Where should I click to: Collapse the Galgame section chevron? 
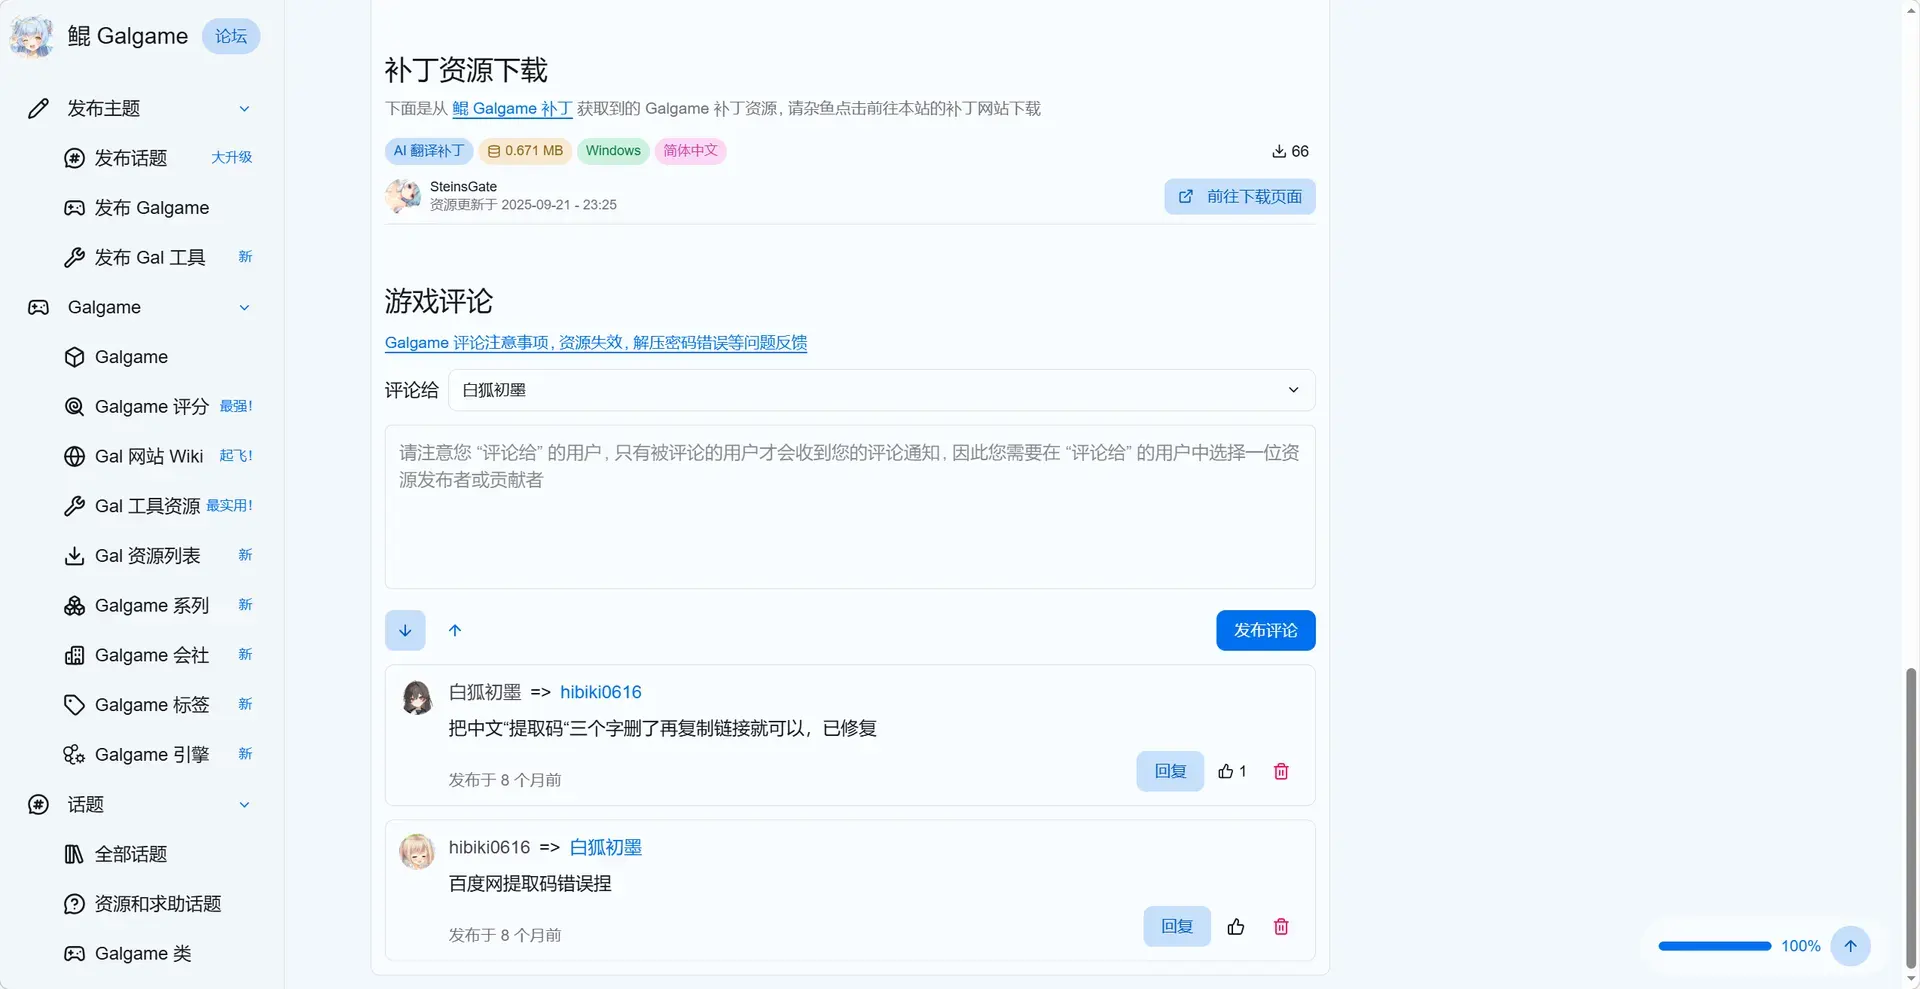244,307
